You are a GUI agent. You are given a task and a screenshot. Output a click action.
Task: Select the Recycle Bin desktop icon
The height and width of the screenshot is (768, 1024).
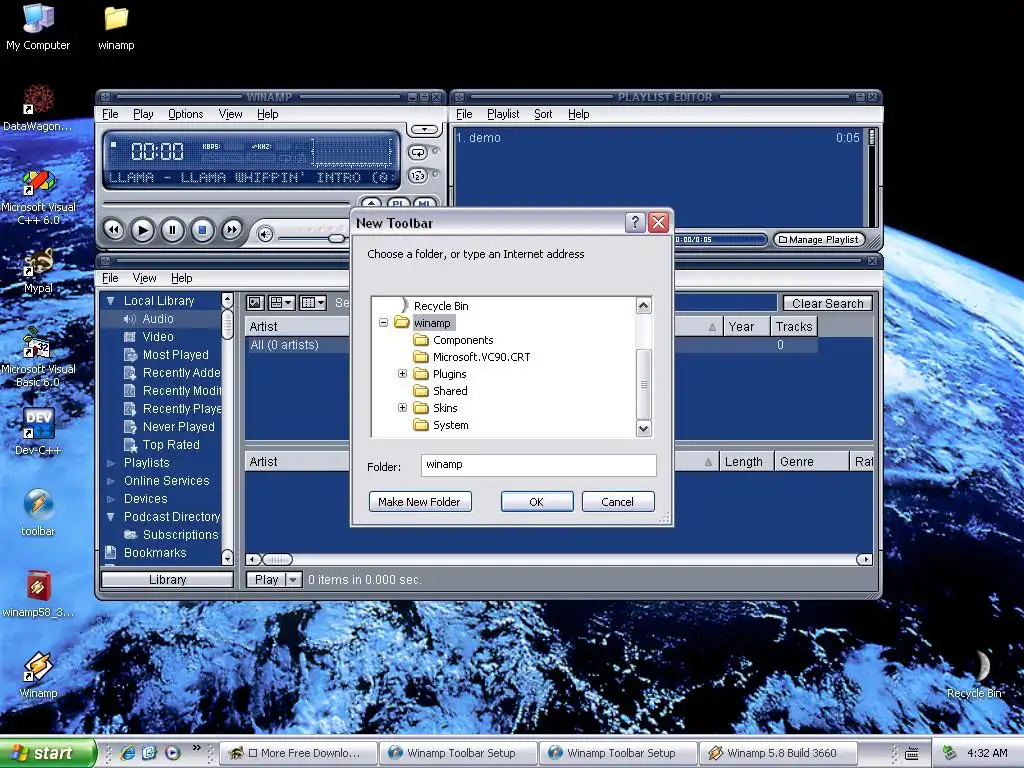click(974, 675)
